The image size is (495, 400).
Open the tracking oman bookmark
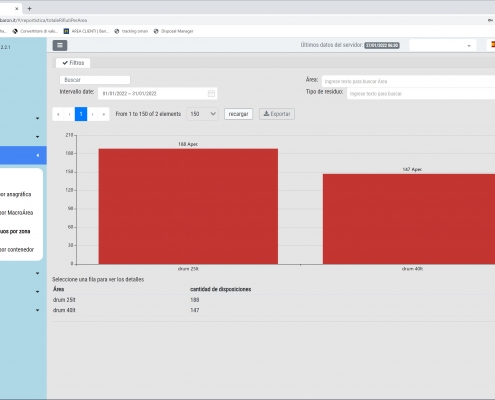(x=131, y=31)
